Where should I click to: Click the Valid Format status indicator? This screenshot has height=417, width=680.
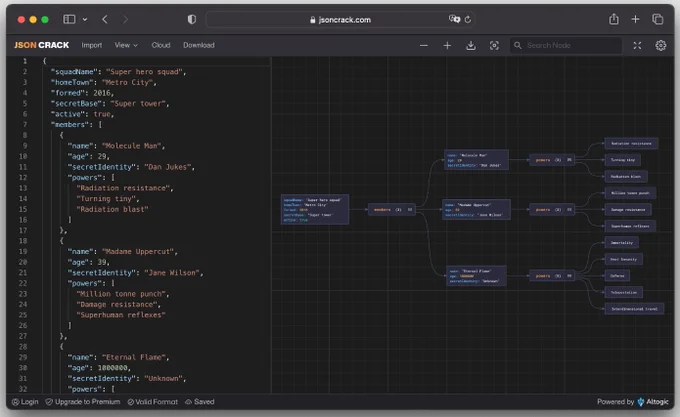click(153, 402)
